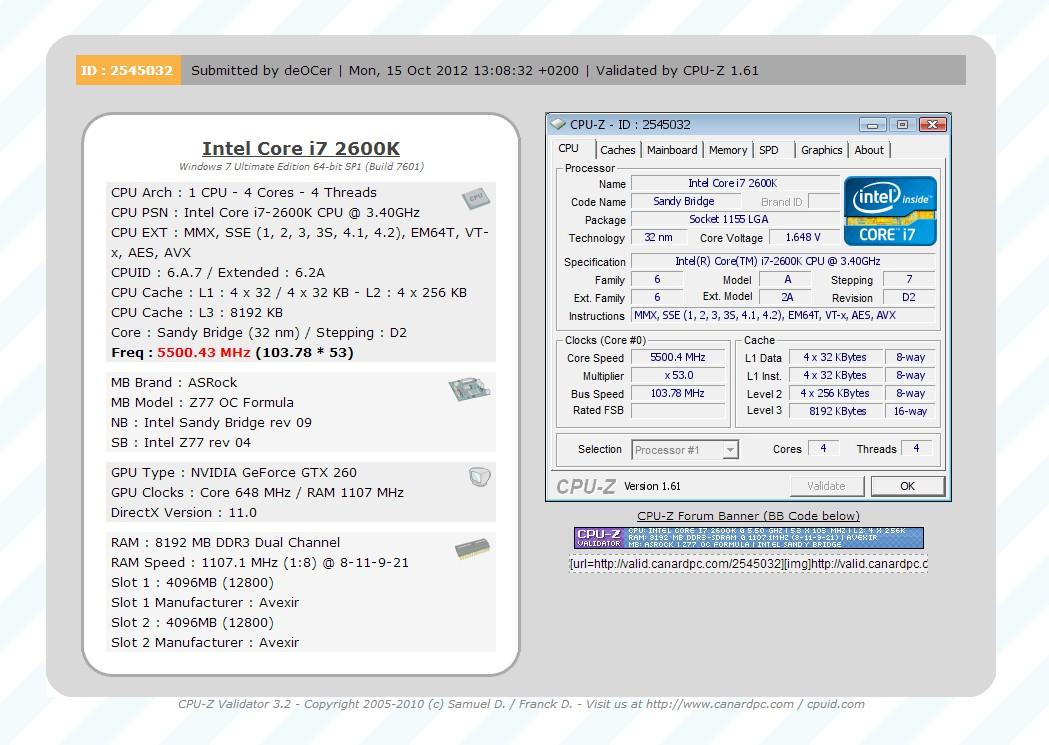This screenshot has height=745, width=1049.
Task: Click the 16-way Level 3 associativity value
Action: click(x=910, y=411)
